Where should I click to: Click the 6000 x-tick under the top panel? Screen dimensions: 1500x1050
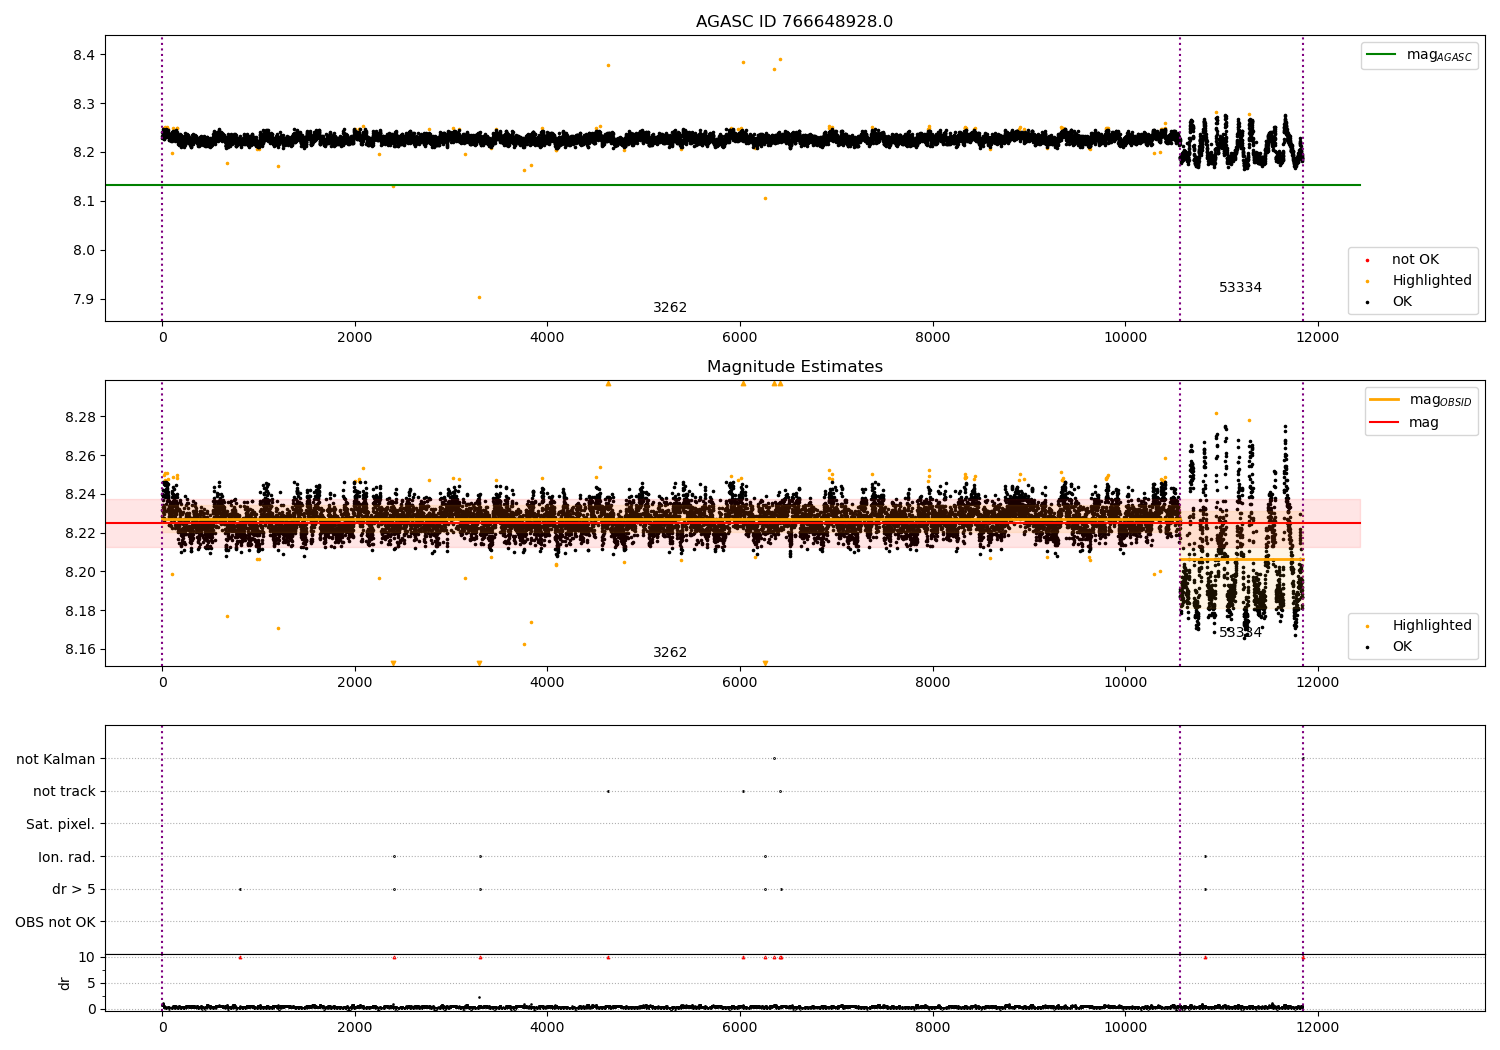click(740, 338)
